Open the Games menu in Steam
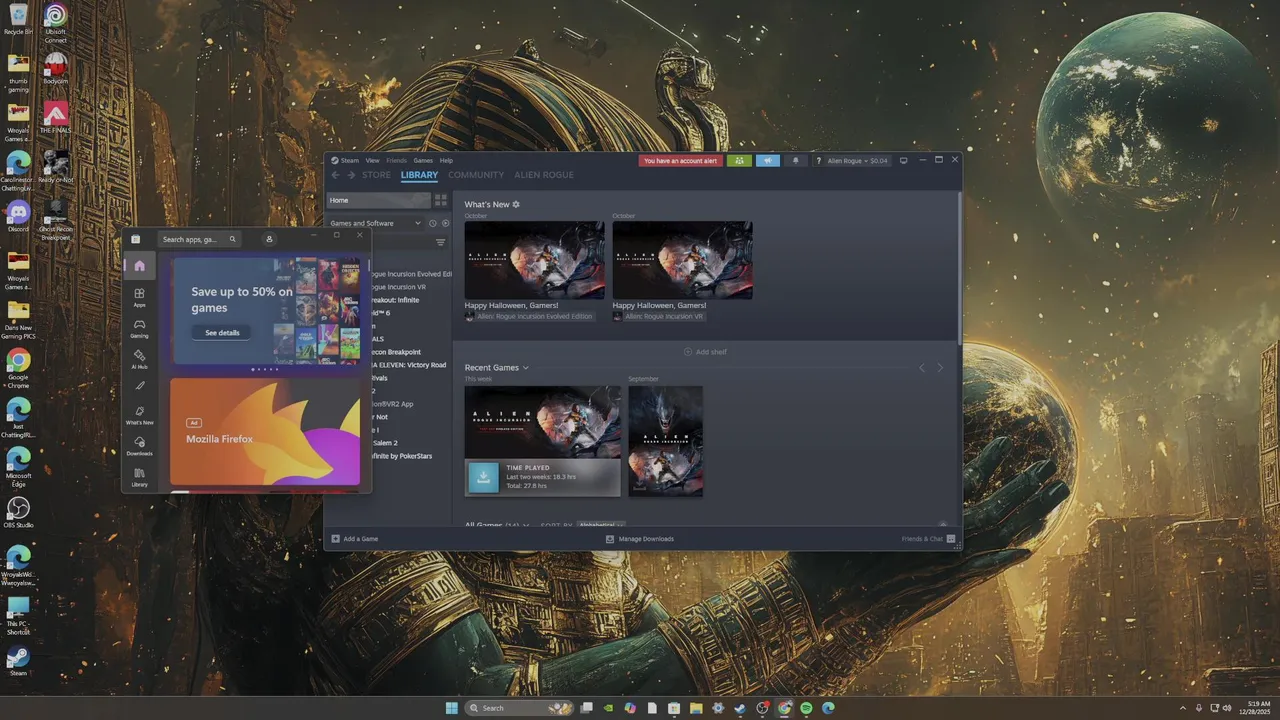Viewport: 1280px width, 720px height. tap(423, 160)
